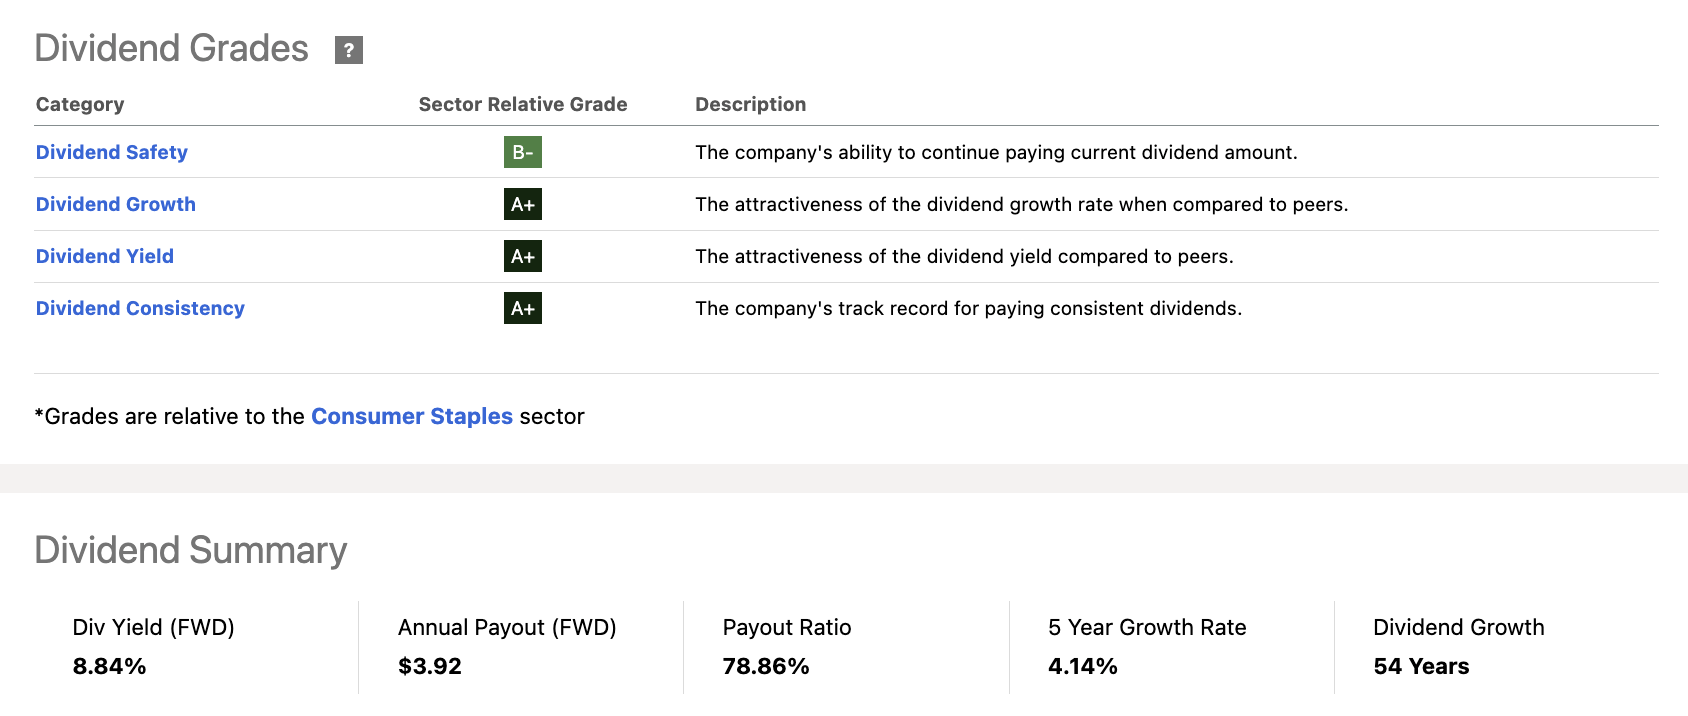Click the 5 Year Growth Rate 4.14% value

coord(1083,666)
